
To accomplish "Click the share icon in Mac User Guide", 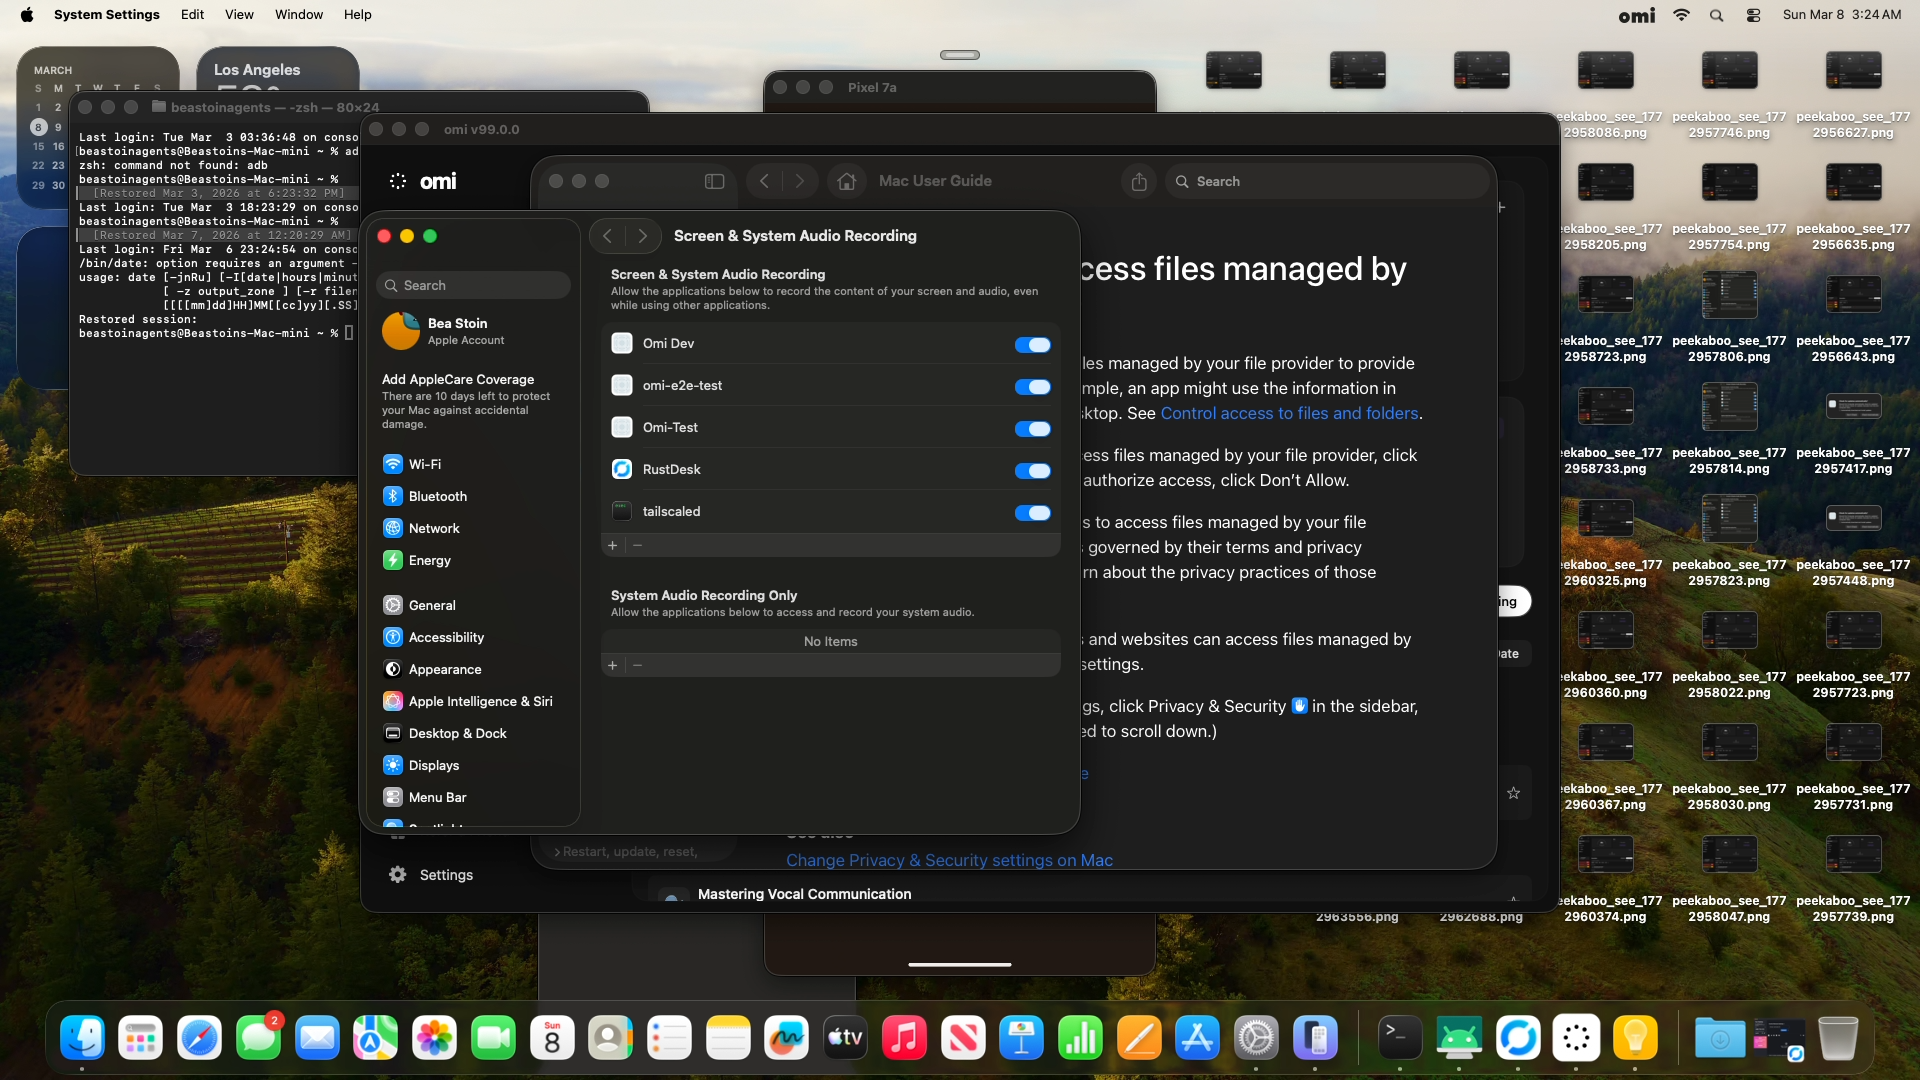I will (1138, 181).
